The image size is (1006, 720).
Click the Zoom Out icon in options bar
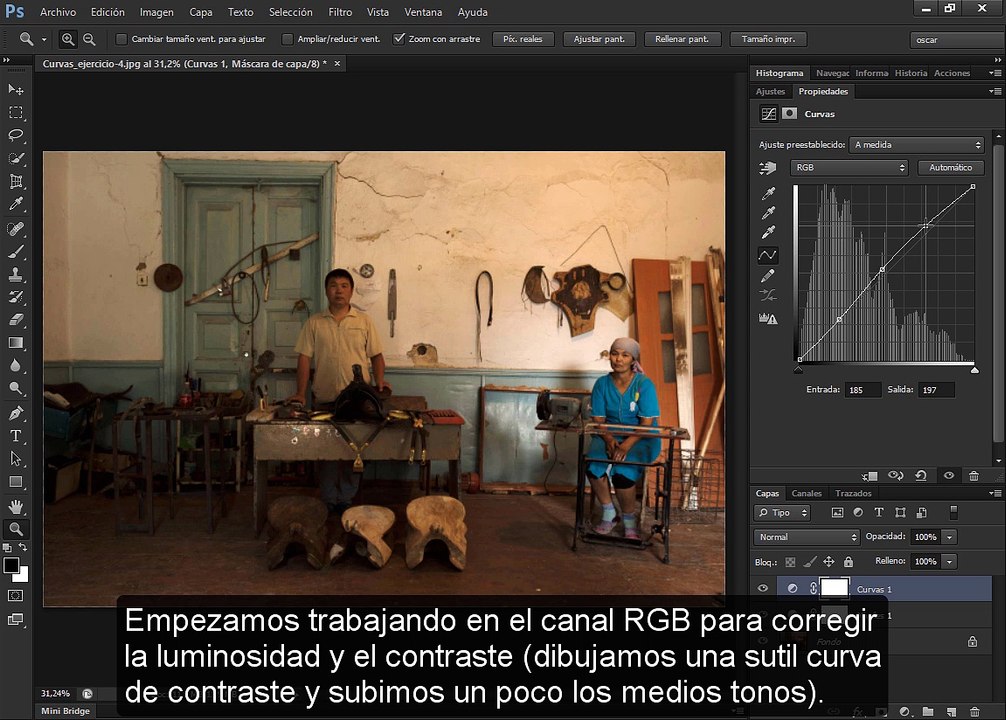89,39
